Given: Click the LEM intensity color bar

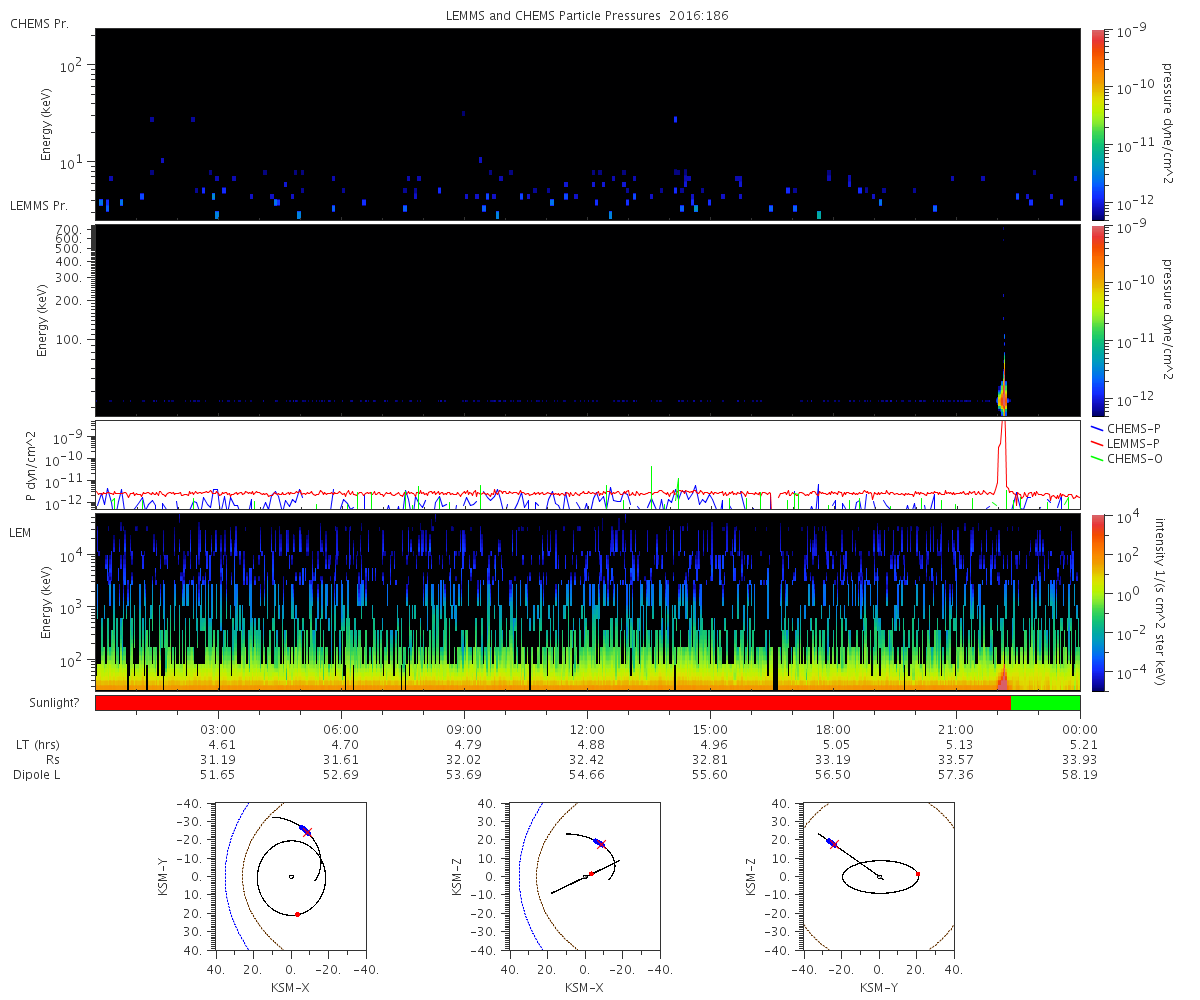Looking at the screenshot, I should tap(1097, 602).
